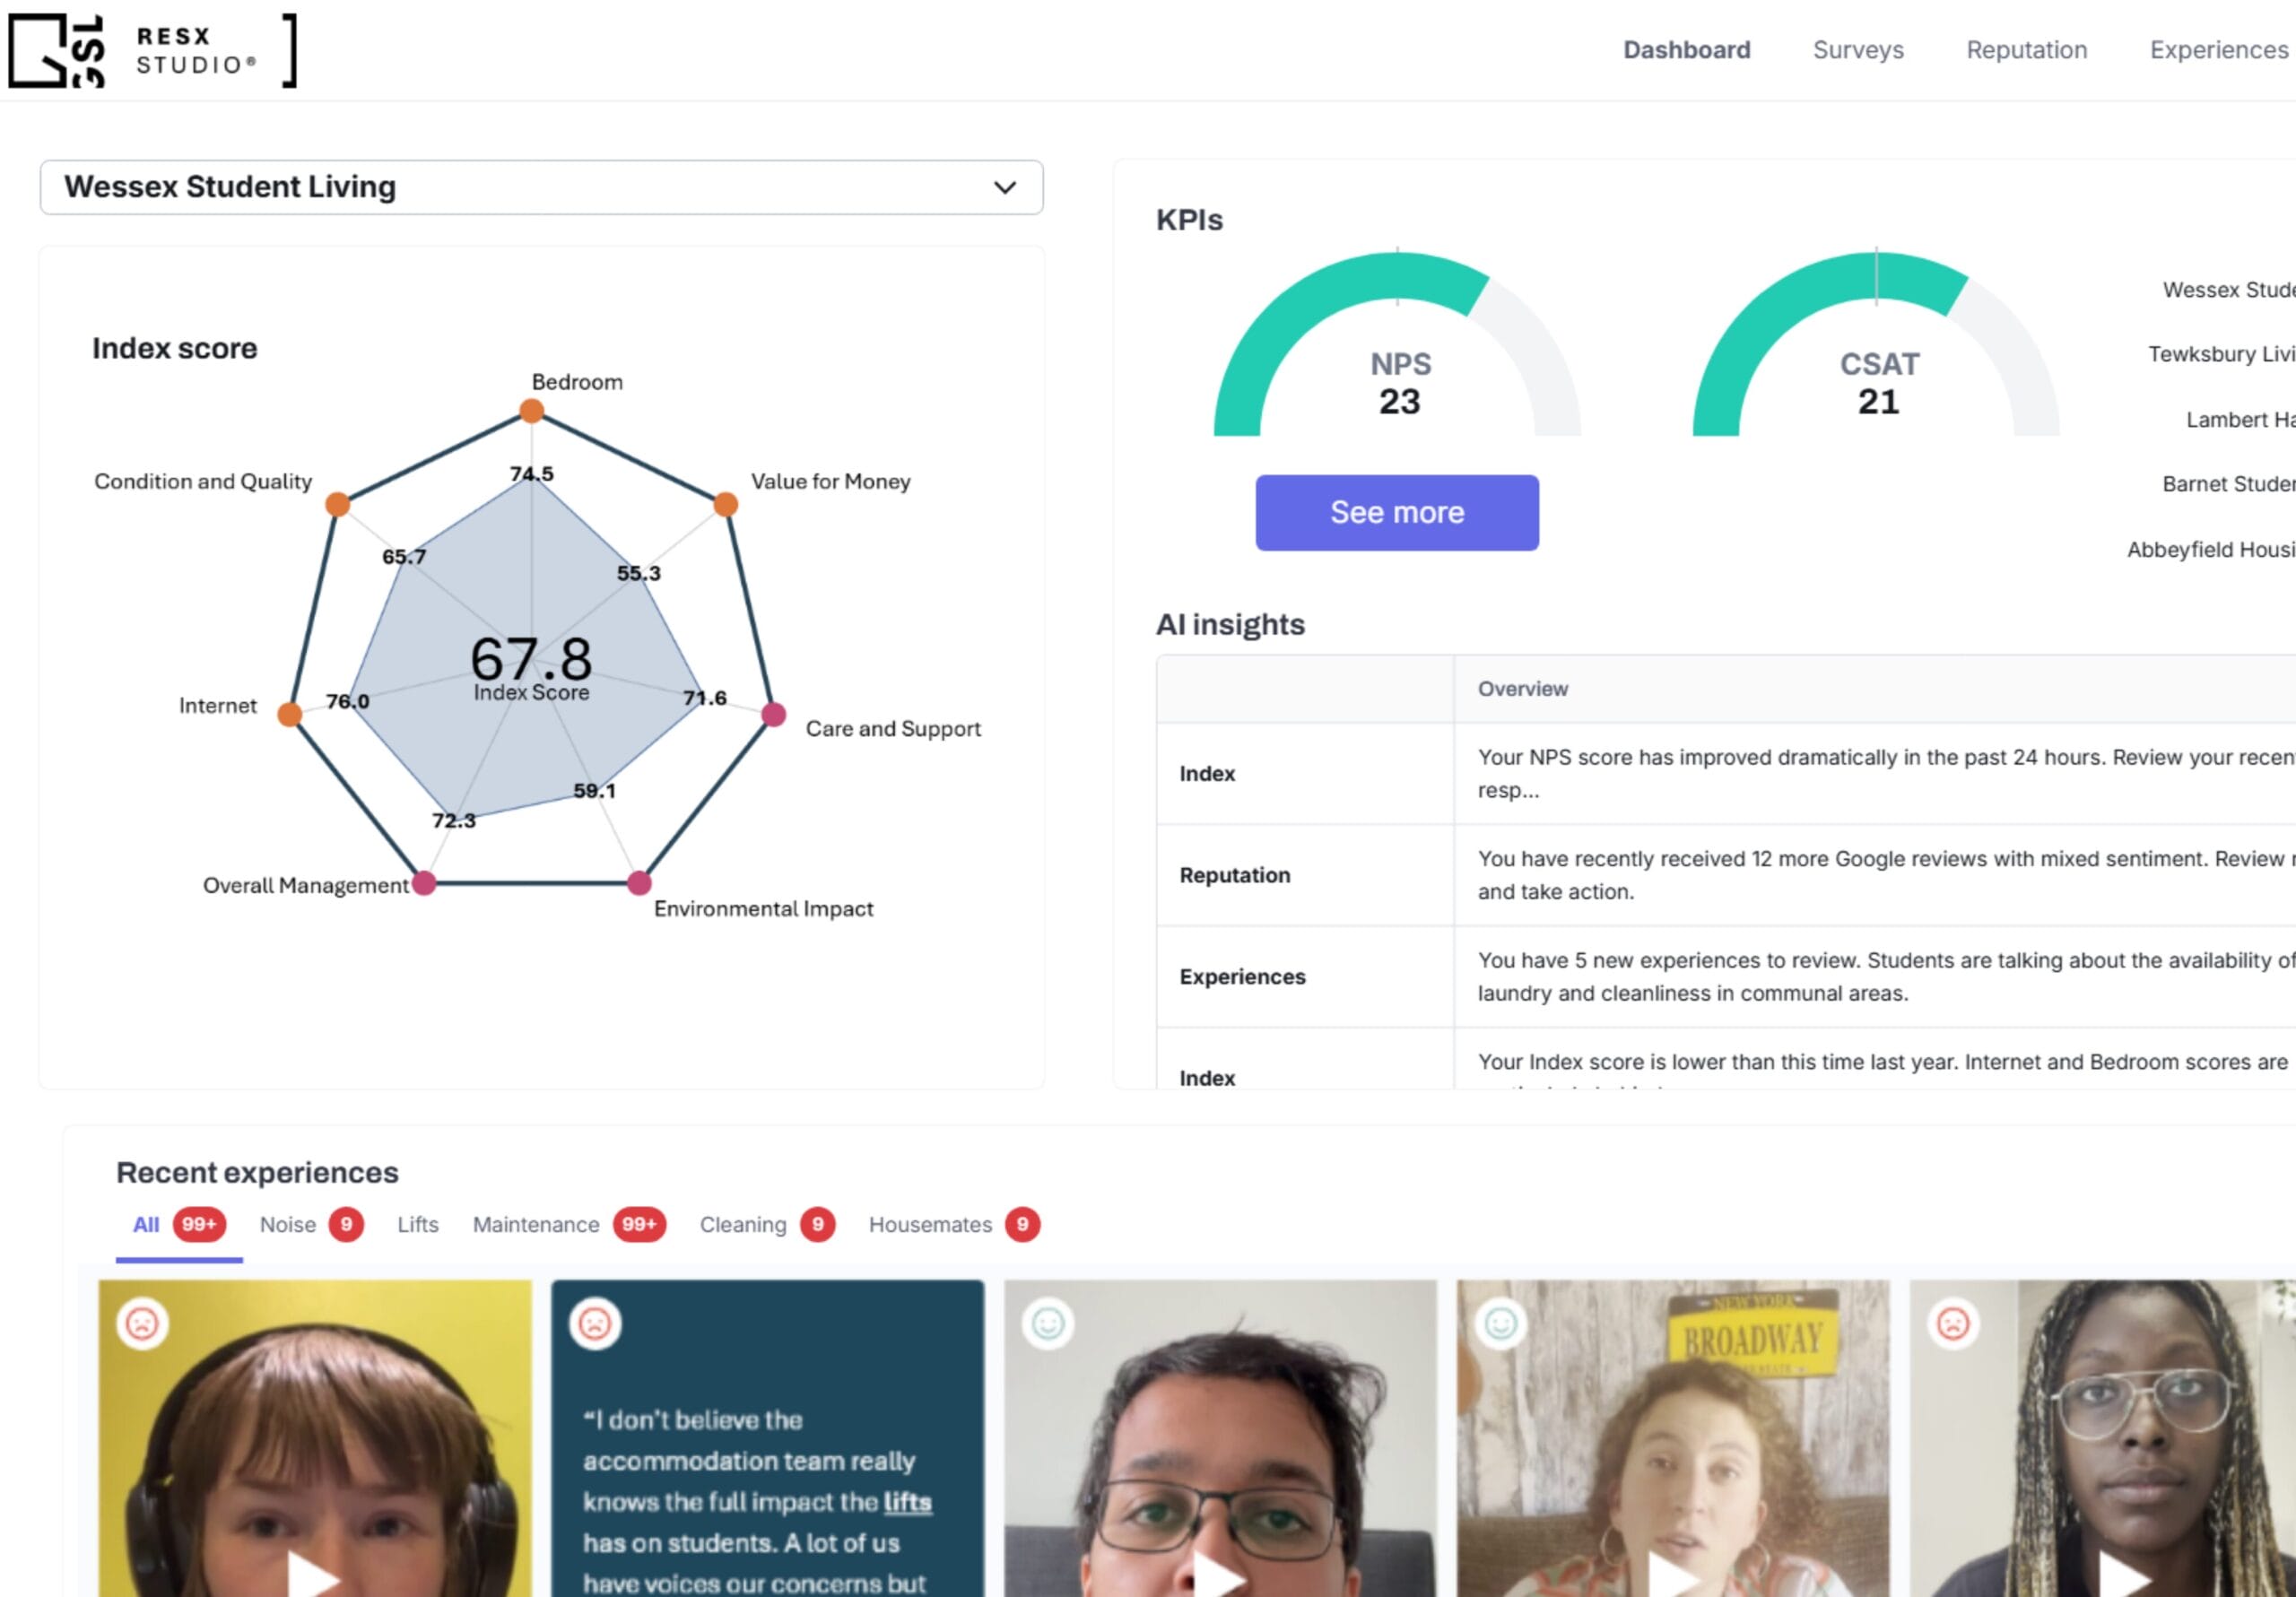The height and width of the screenshot is (1597, 2296).
Task: Click the sad face icon on braids woman video
Action: point(1953,1324)
